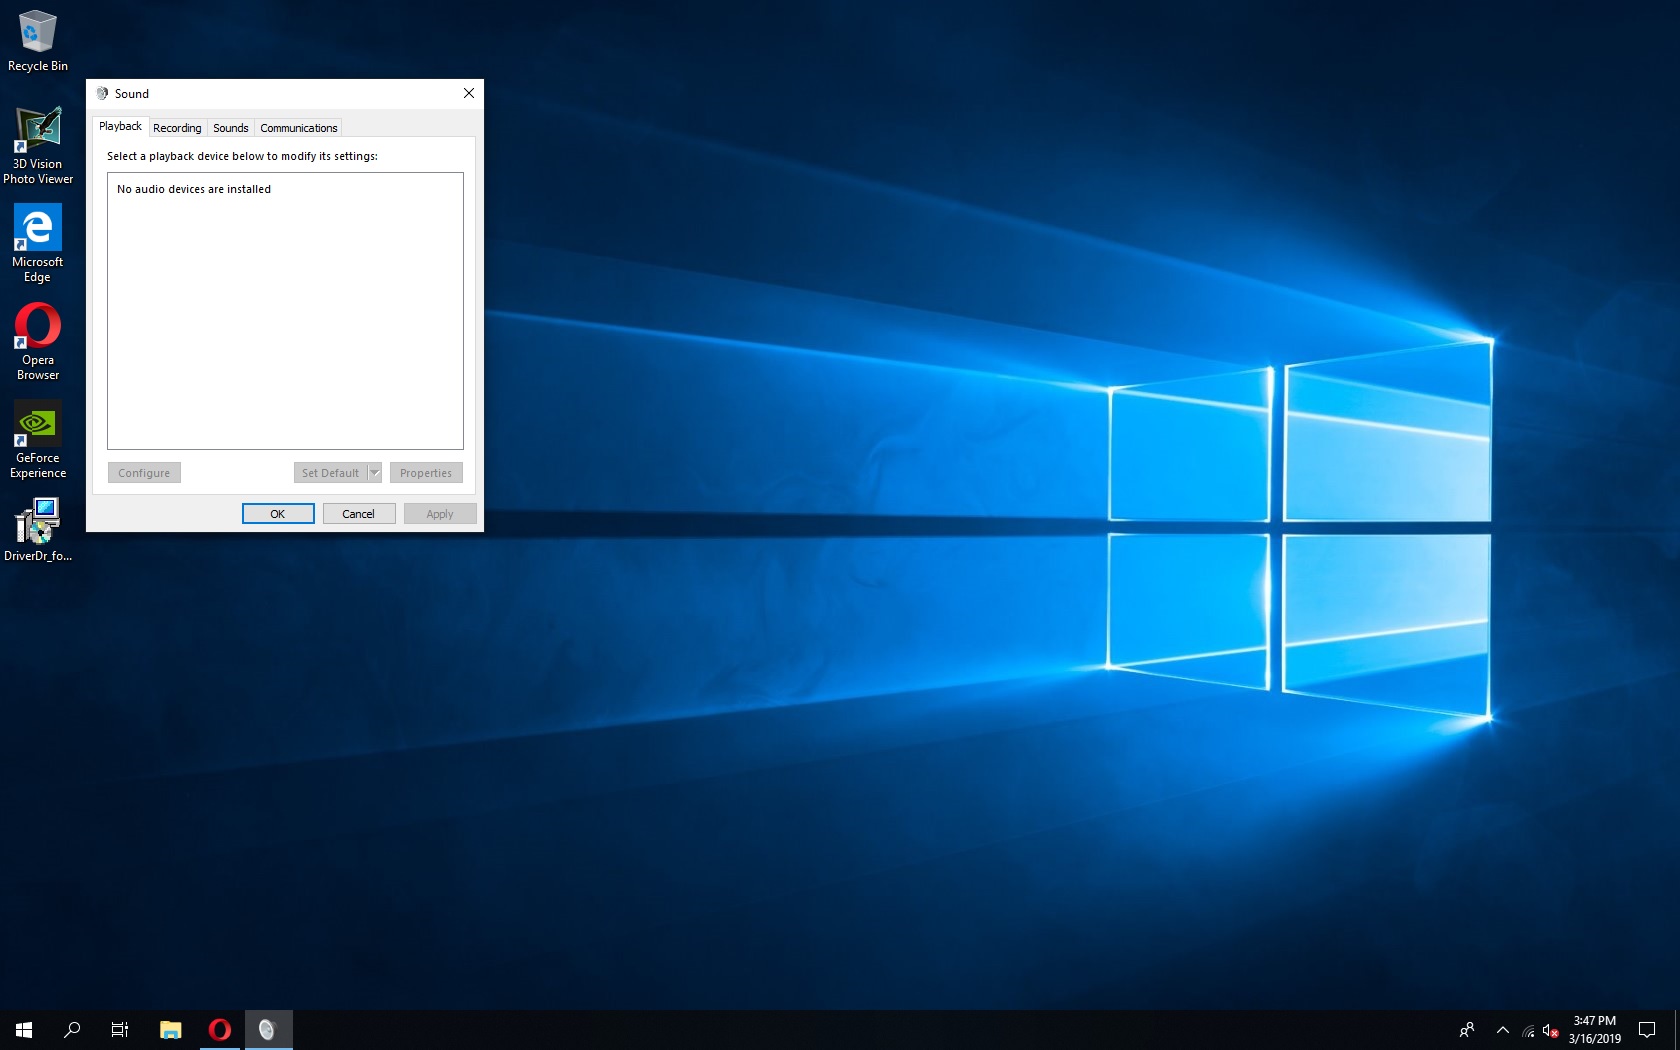Click Cancel in the Sound dialog
Image resolution: width=1680 pixels, height=1050 pixels.
coord(358,514)
